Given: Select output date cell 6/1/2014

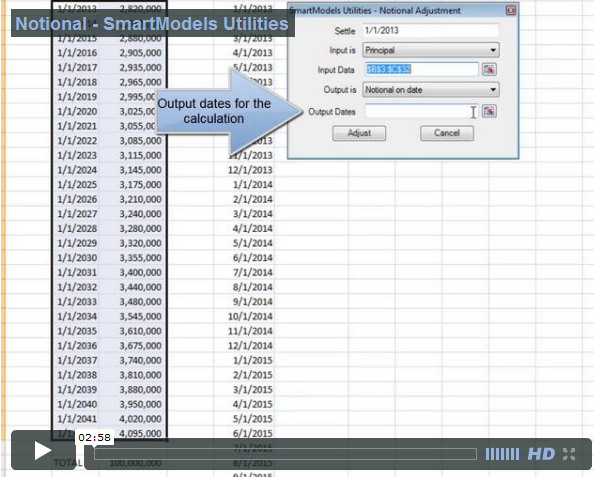Looking at the screenshot, I should [244, 258].
